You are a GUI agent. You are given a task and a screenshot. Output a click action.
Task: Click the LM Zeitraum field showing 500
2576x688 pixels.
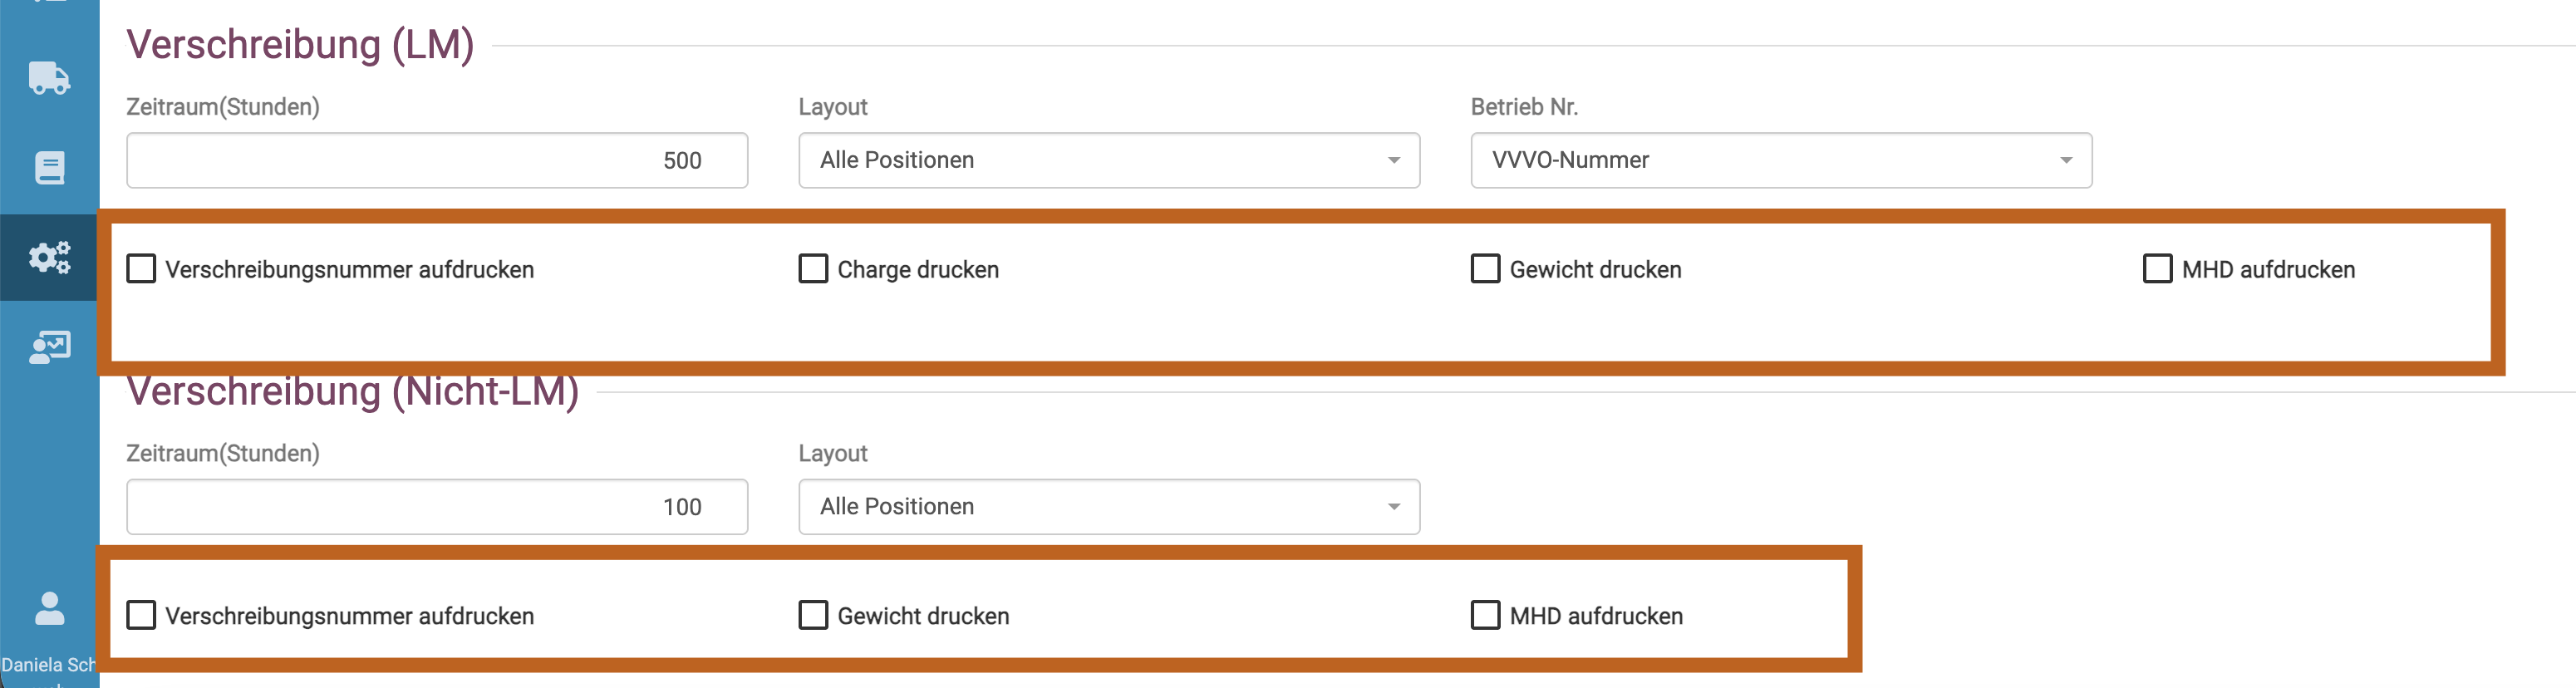(x=436, y=160)
